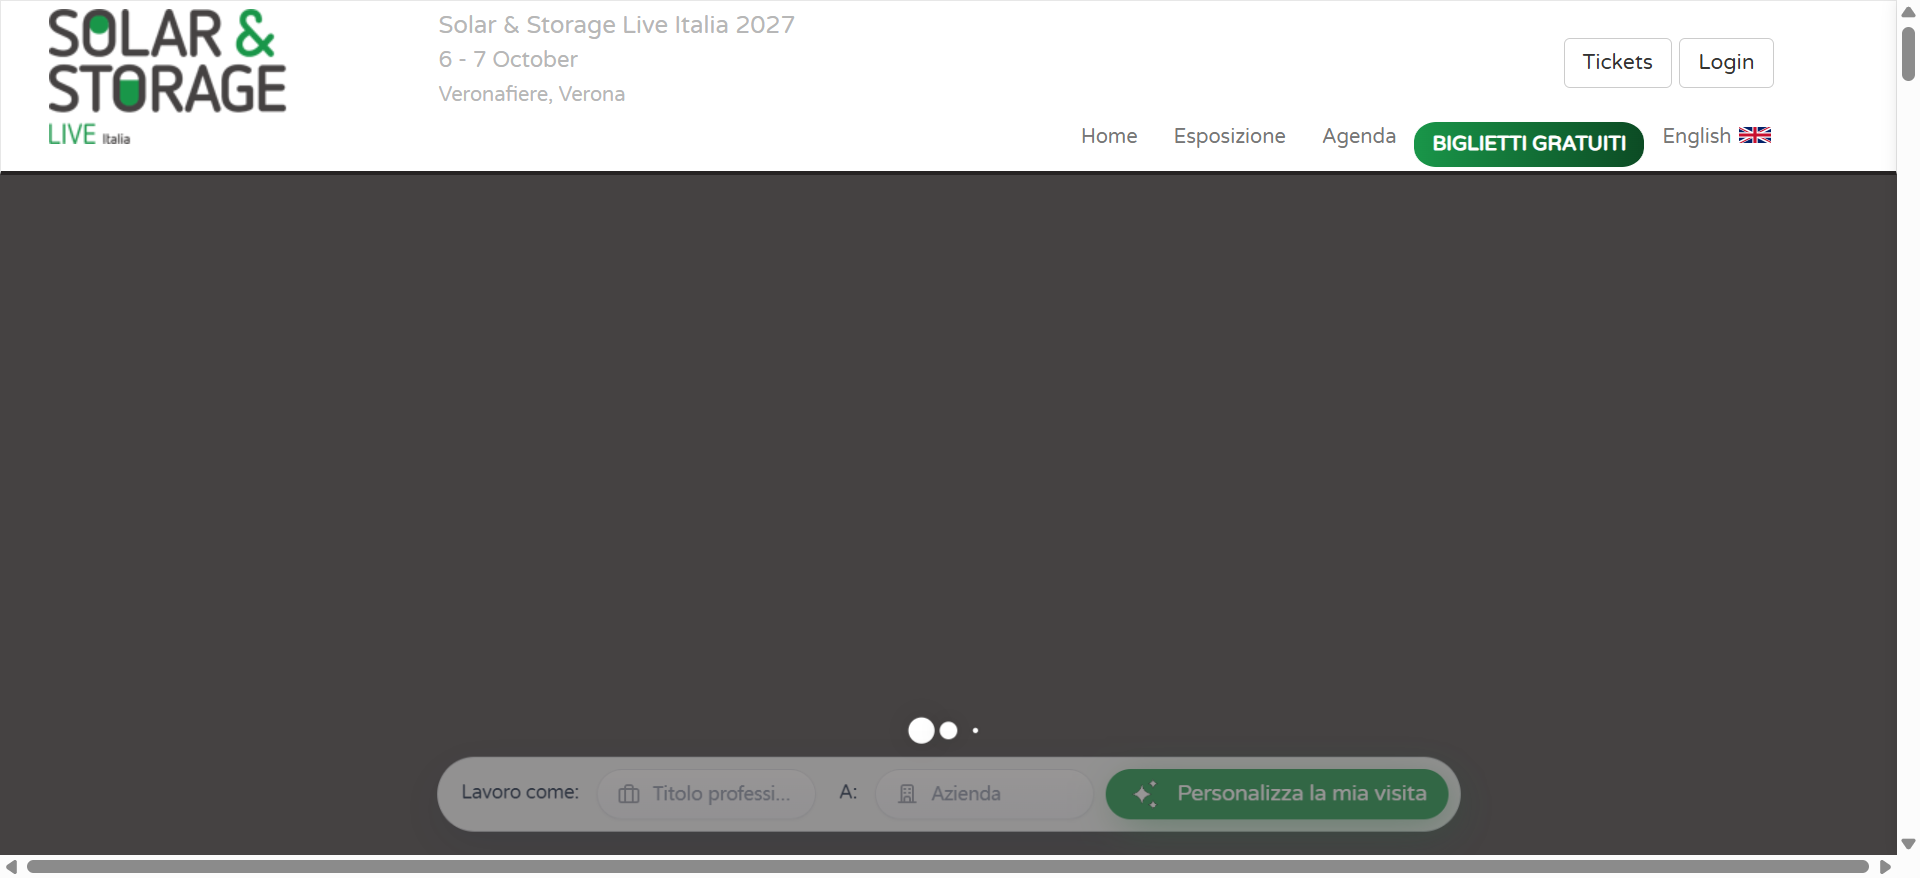Click the 'Solar & Storage Live Italia 2027' title

[x=616, y=25]
